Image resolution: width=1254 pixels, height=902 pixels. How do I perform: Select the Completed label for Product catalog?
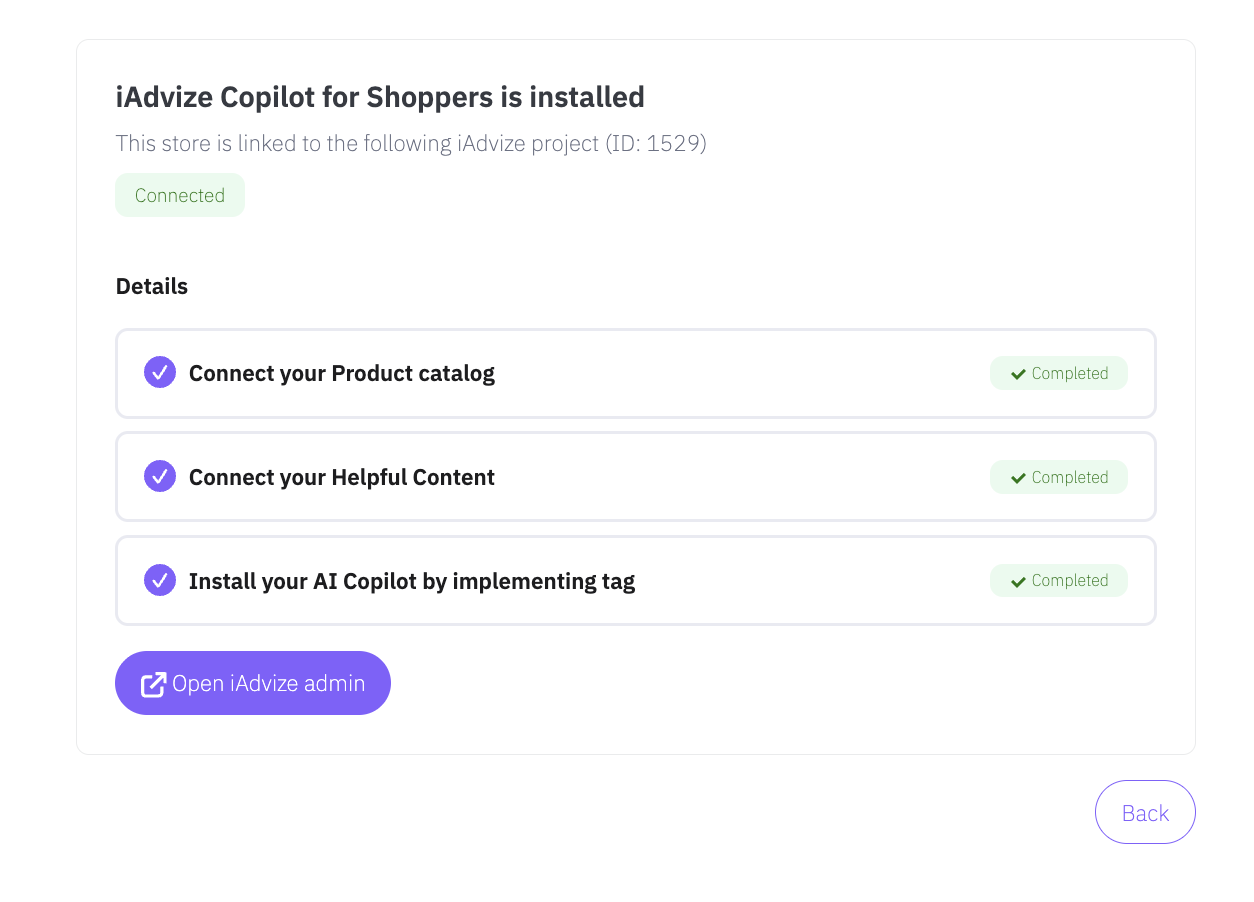pyautogui.click(x=1069, y=373)
